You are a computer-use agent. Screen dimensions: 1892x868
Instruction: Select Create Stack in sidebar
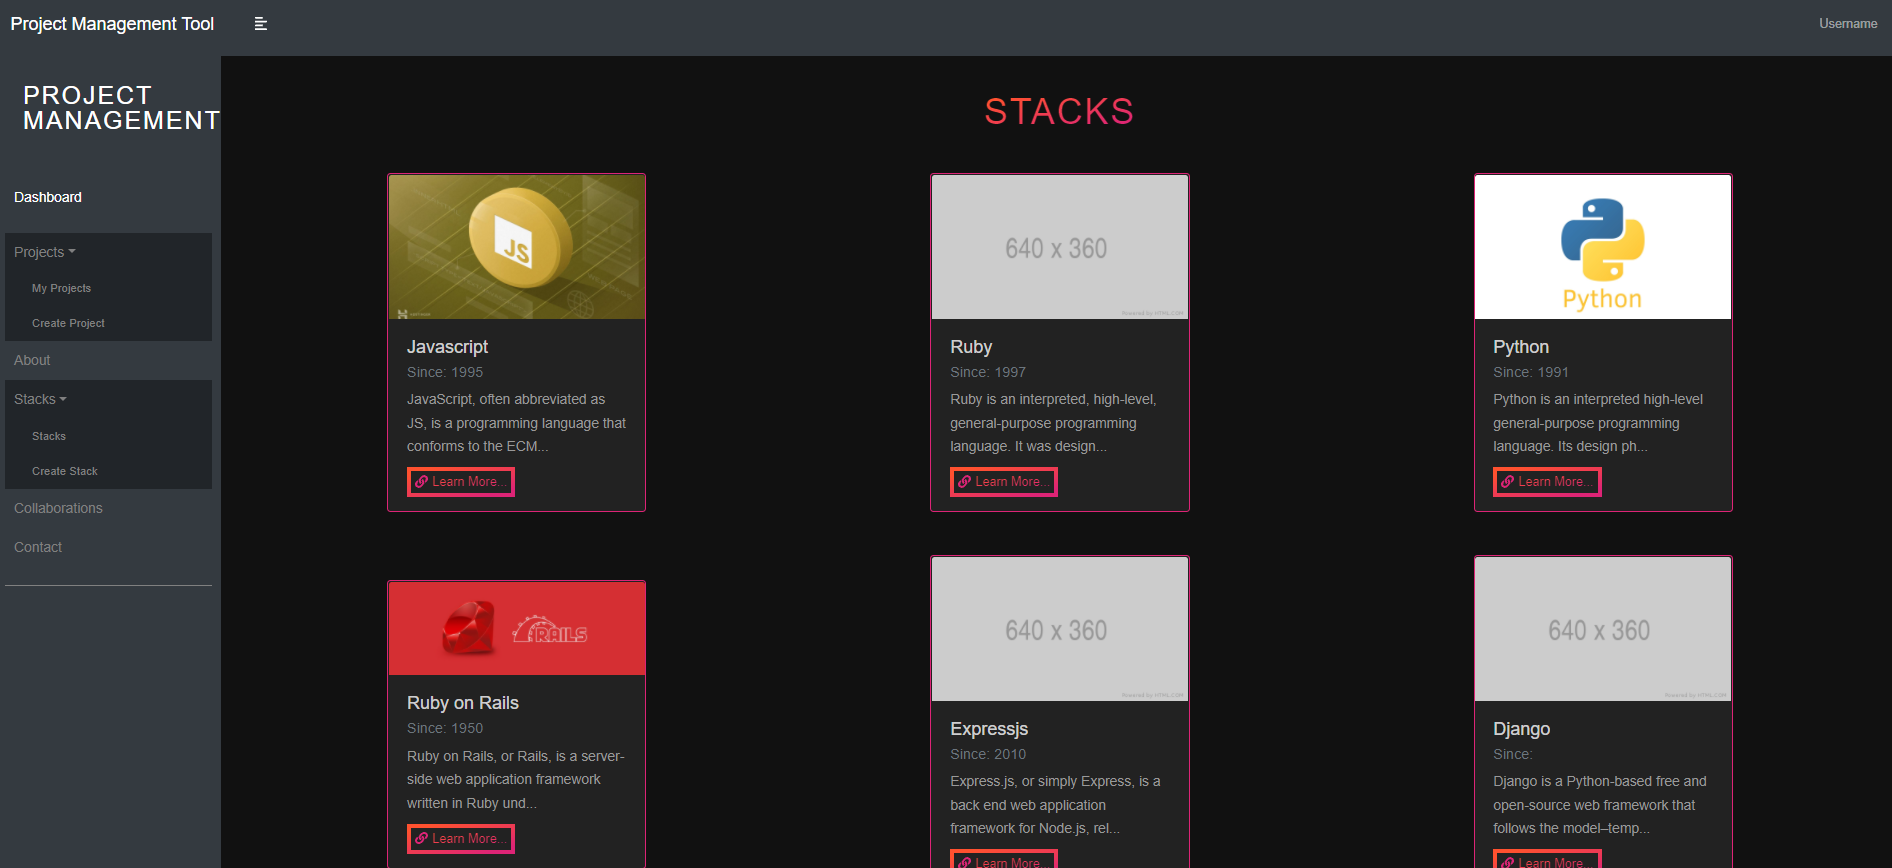click(65, 471)
